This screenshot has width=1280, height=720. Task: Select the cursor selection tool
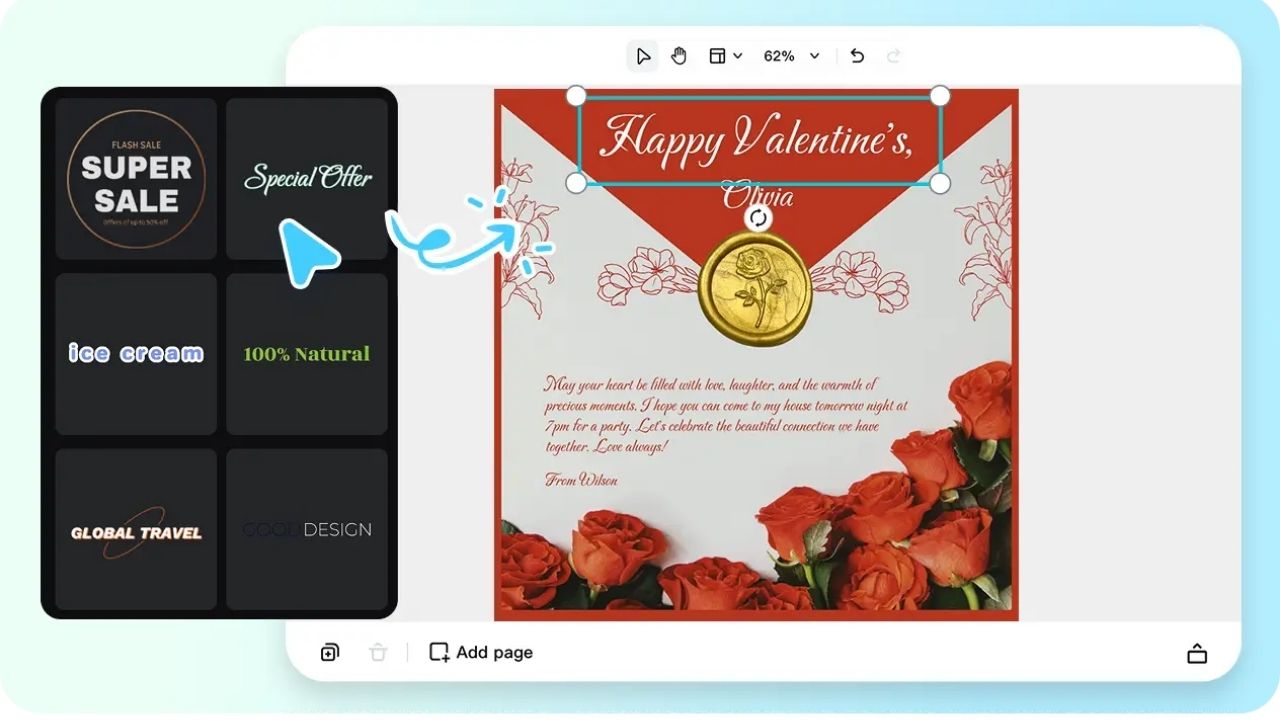click(x=642, y=56)
